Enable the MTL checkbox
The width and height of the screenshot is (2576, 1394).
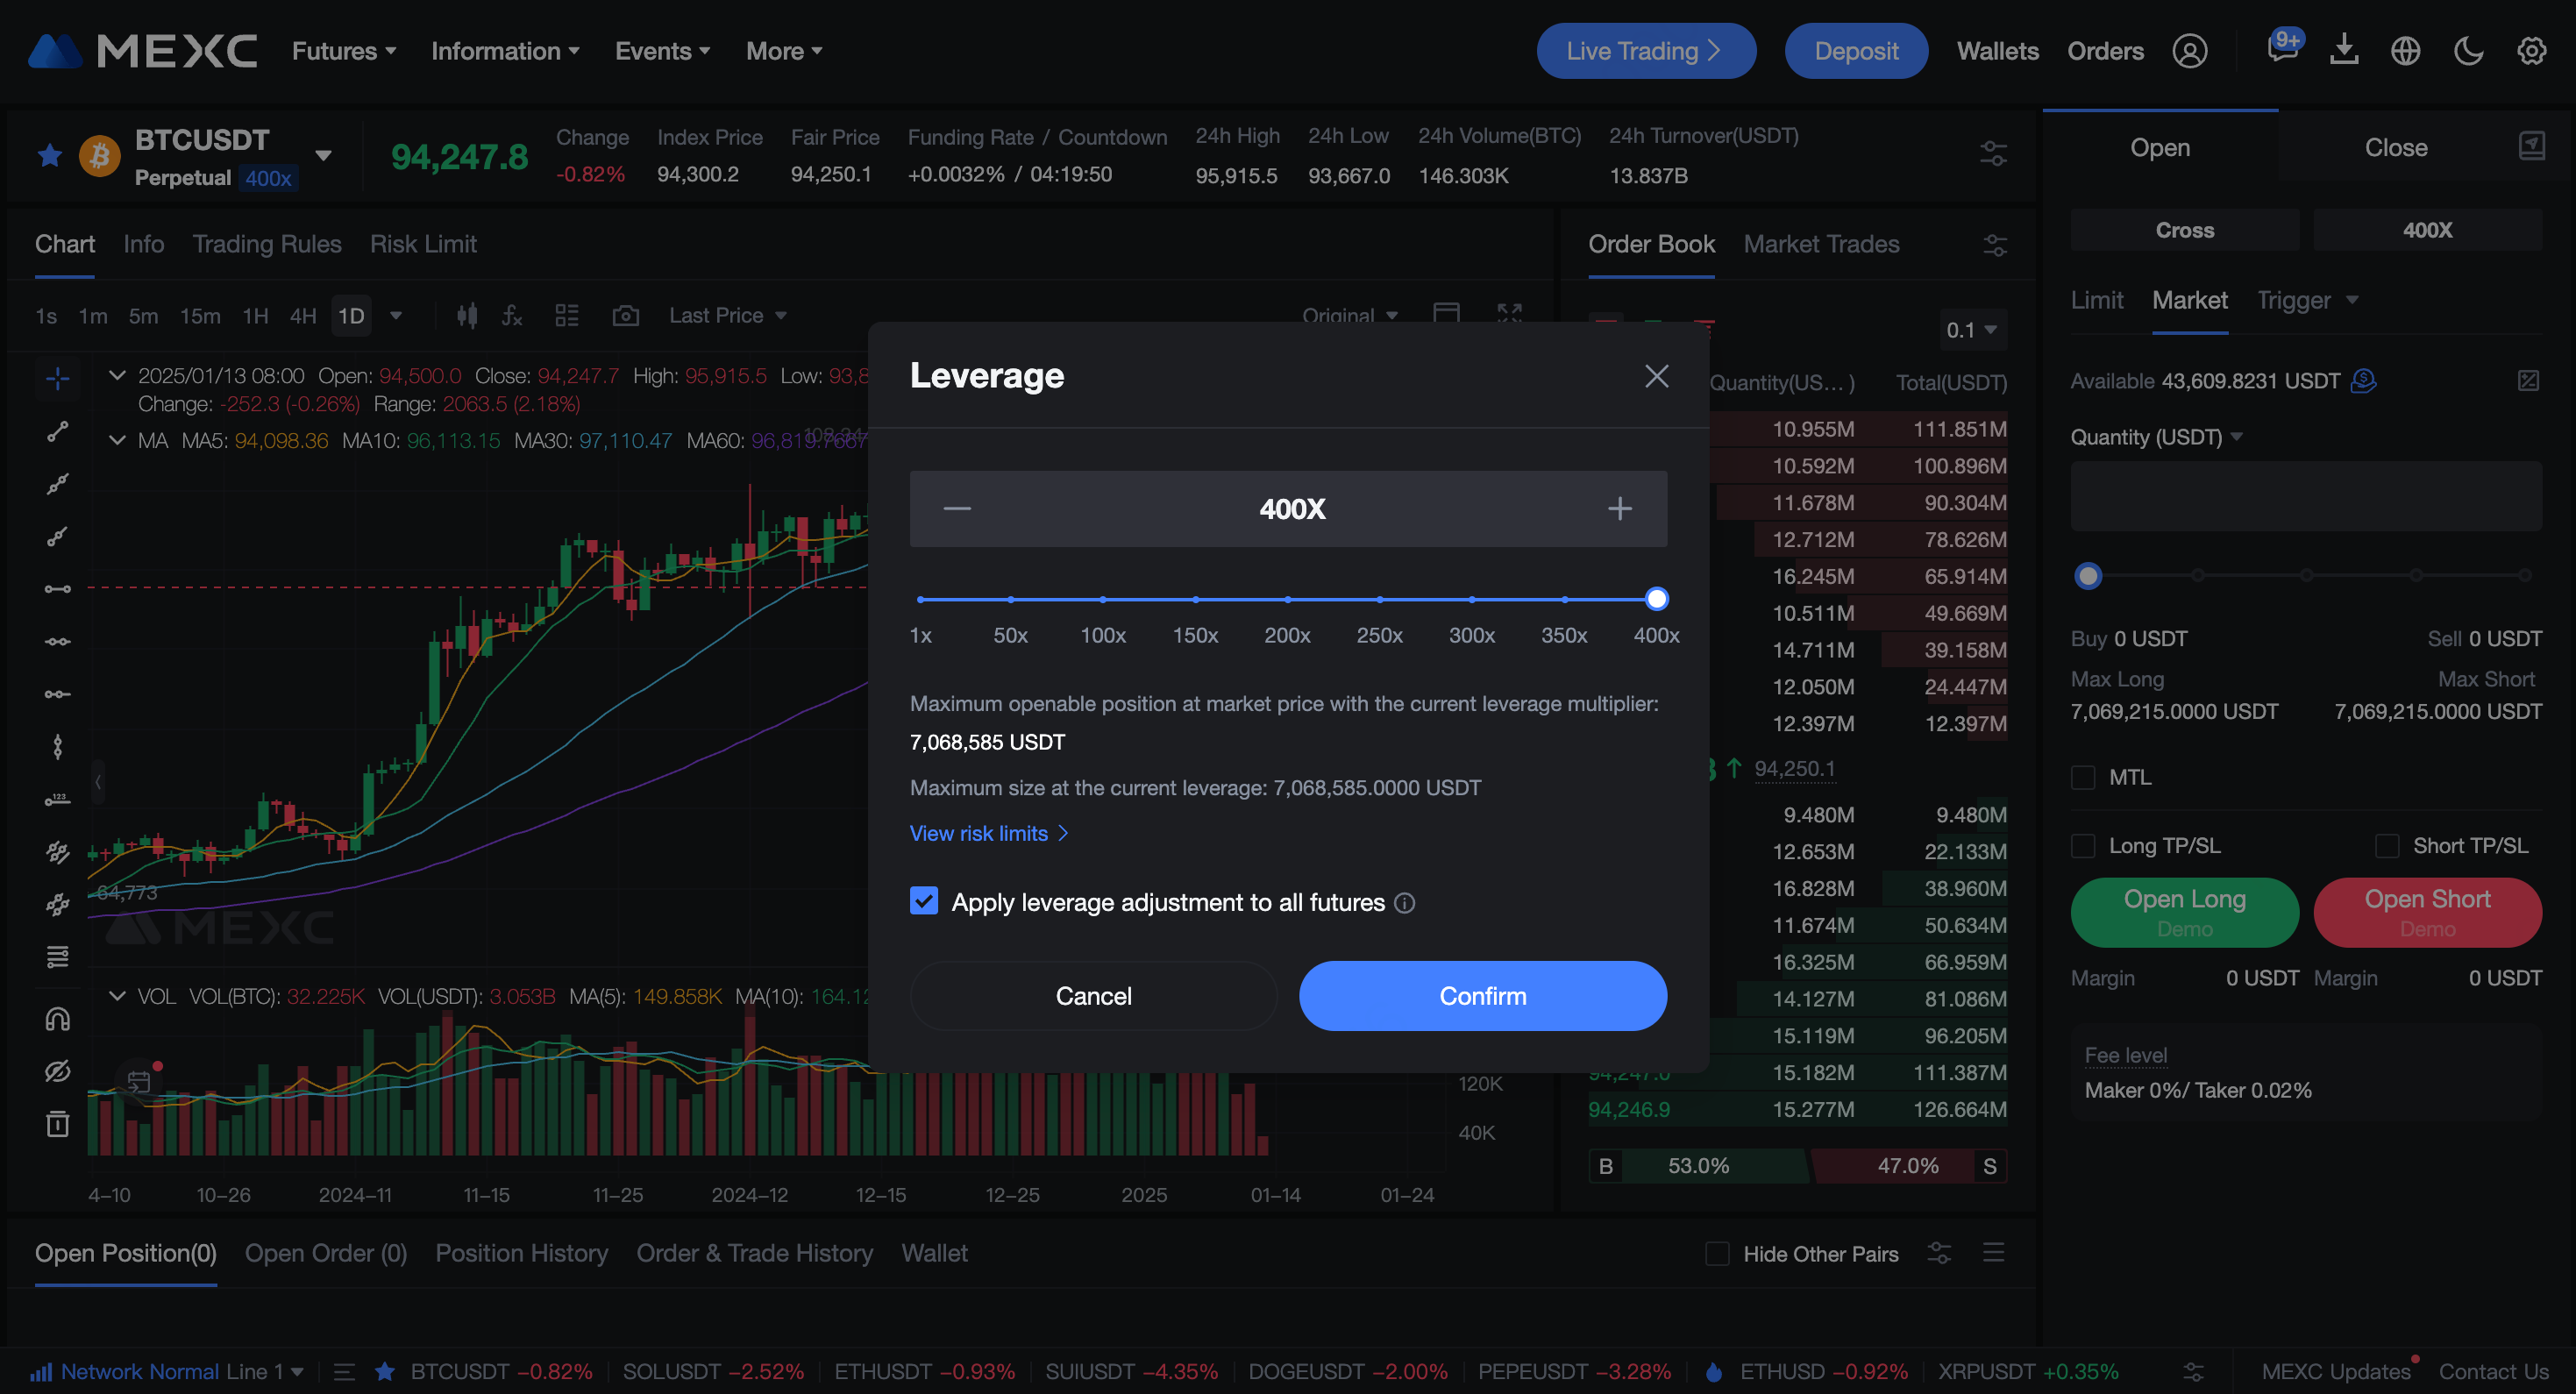pyautogui.click(x=2083, y=777)
